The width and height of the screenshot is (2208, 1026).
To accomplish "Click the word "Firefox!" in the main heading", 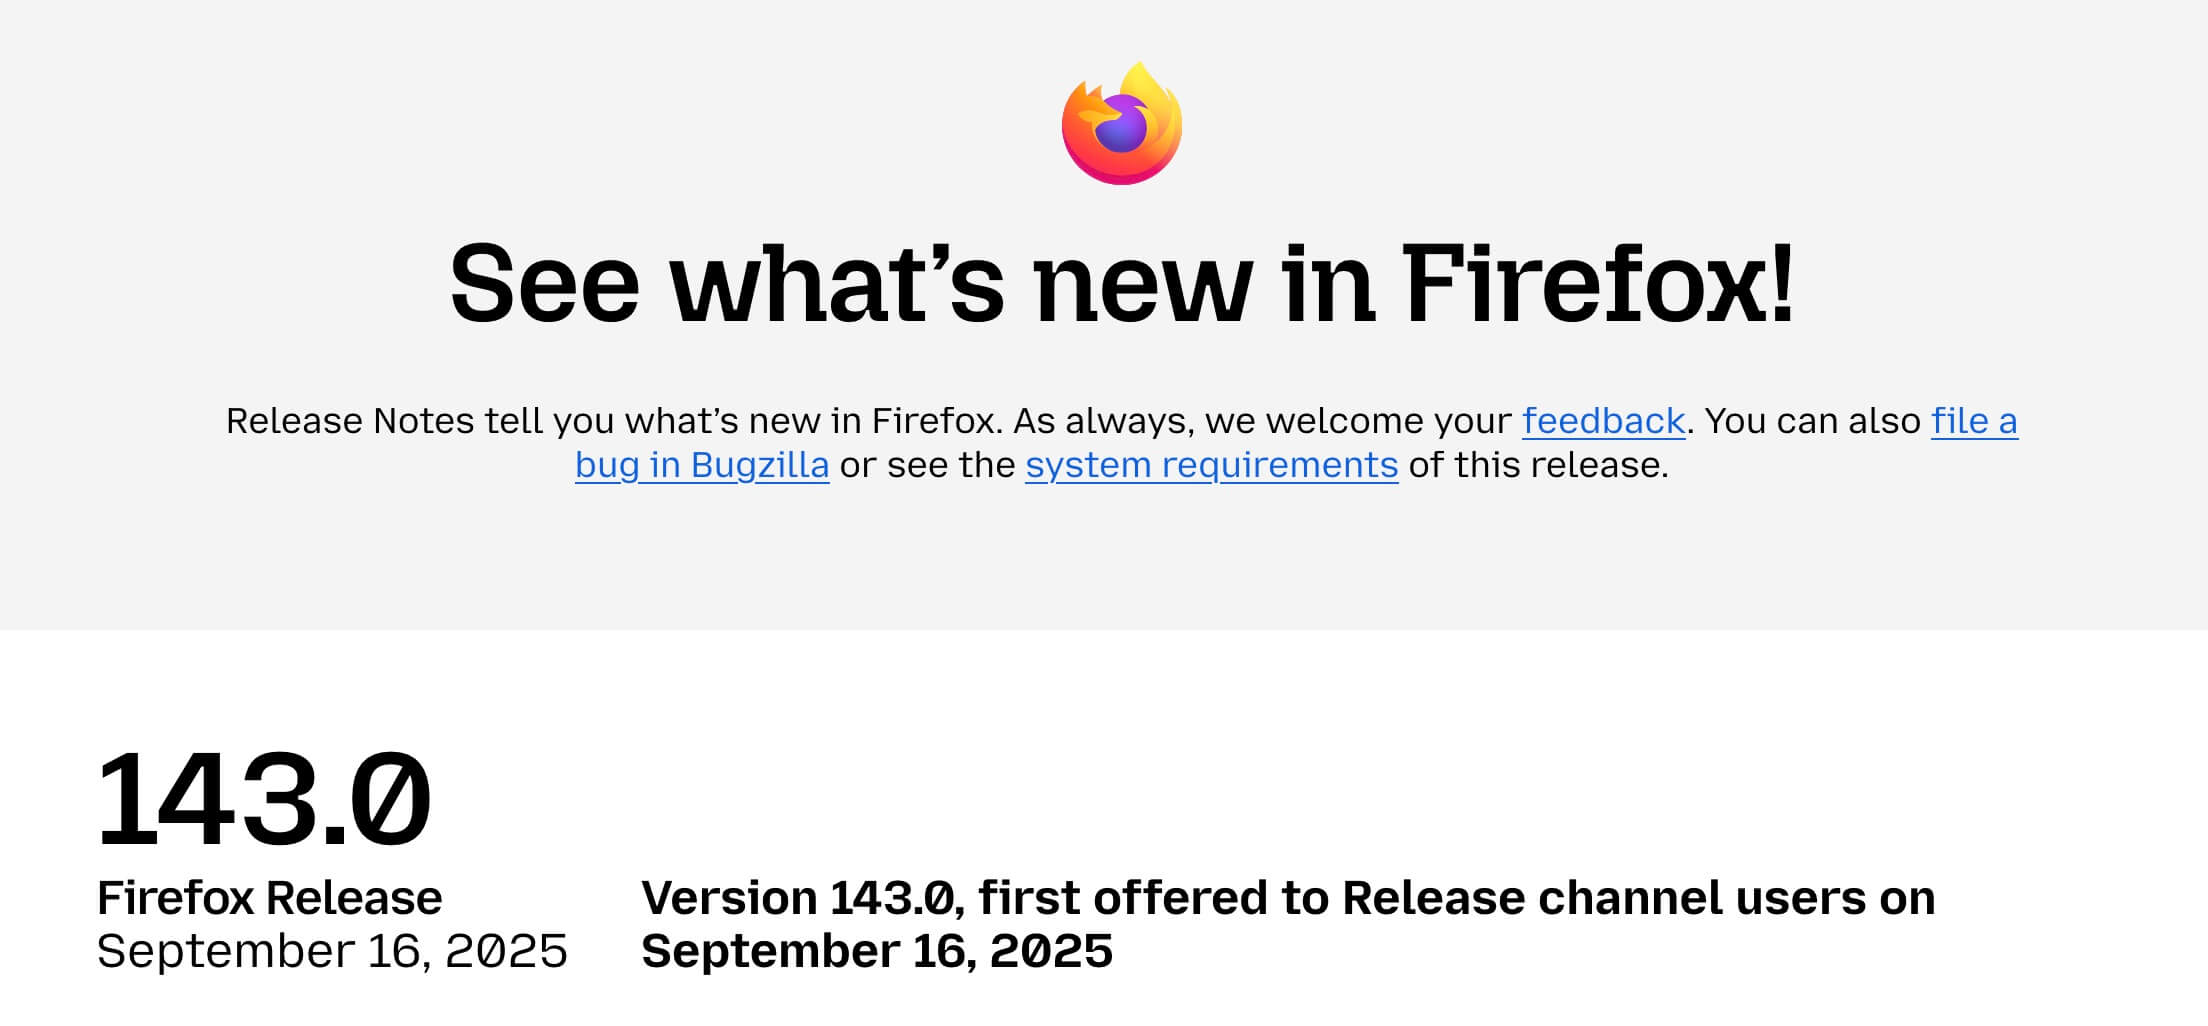I will pyautogui.click(x=1599, y=285).
